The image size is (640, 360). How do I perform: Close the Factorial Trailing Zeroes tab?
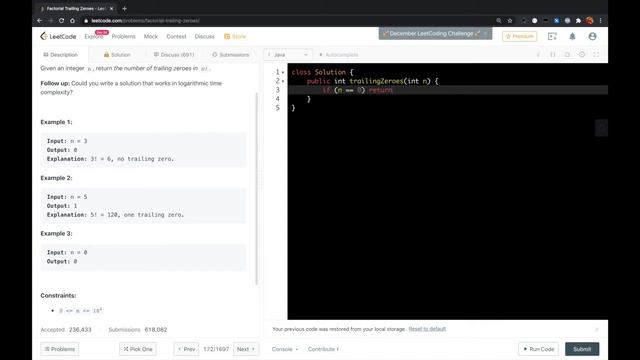[111, 8]
